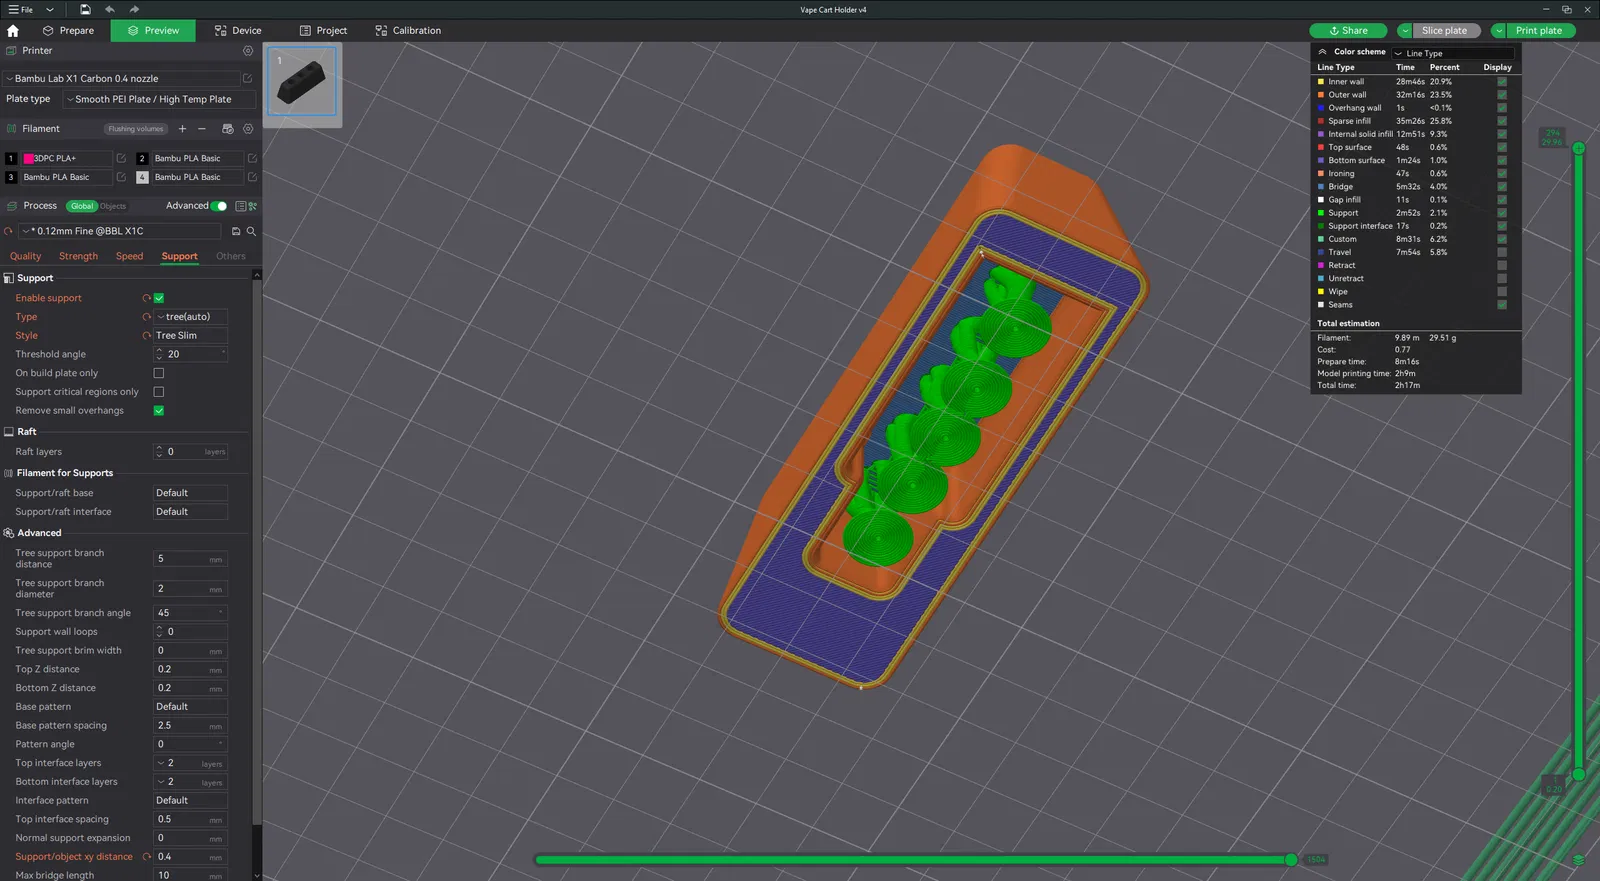
Task: Open the printer preset dropdown
Action: tap(121, 78)
